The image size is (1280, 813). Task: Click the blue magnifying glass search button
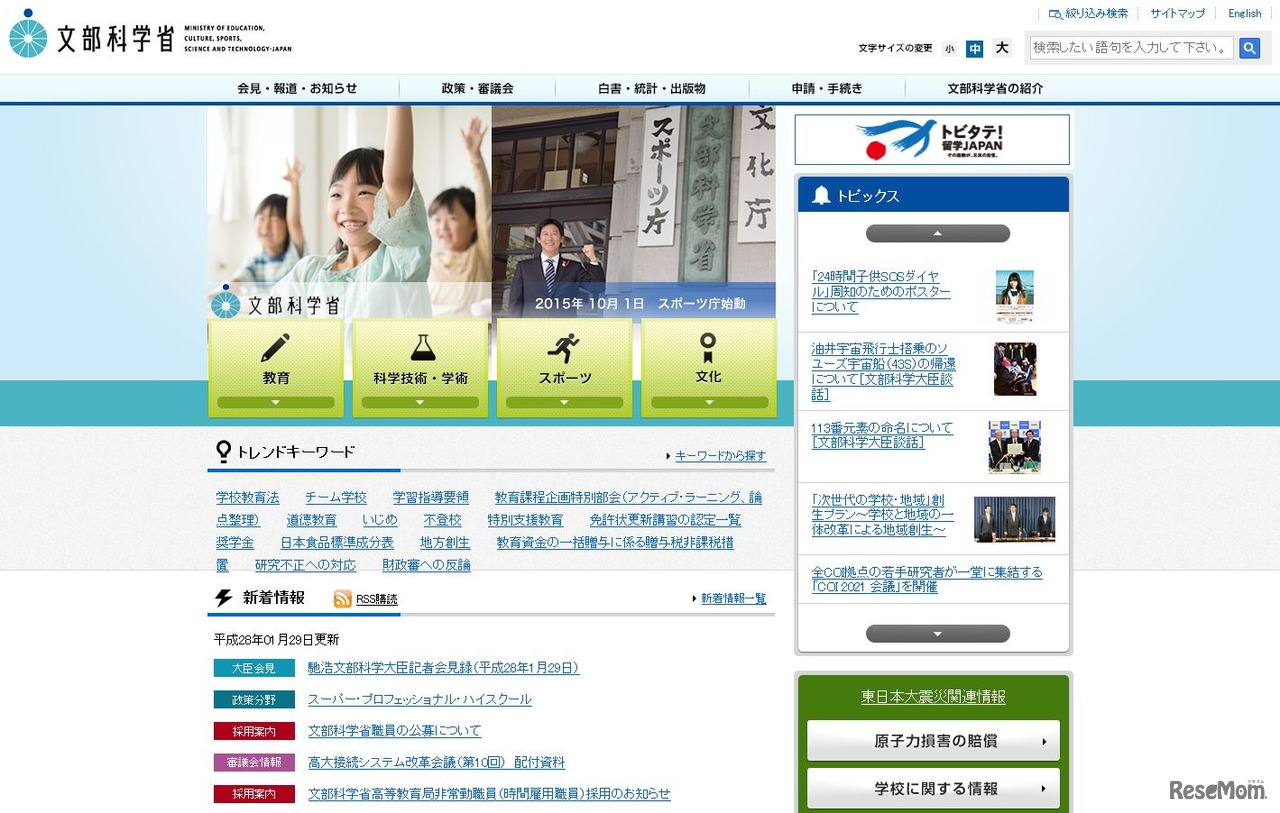pyautogui.click(x=1249, y=47)
